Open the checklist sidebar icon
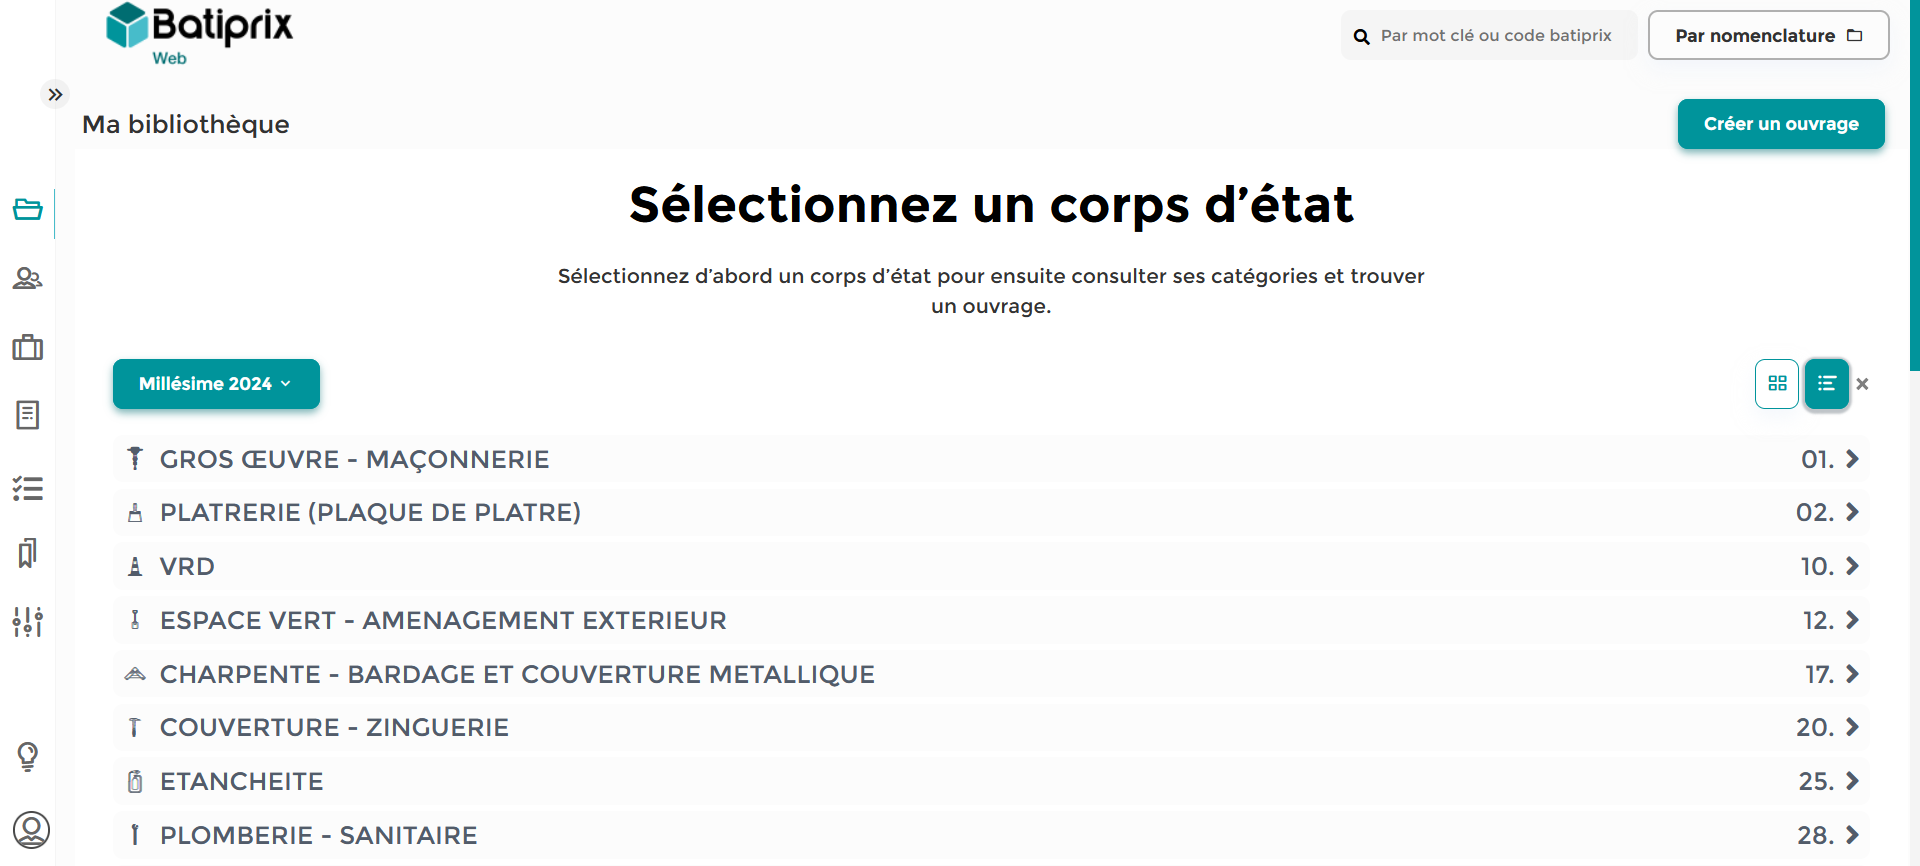 point(28,488)
